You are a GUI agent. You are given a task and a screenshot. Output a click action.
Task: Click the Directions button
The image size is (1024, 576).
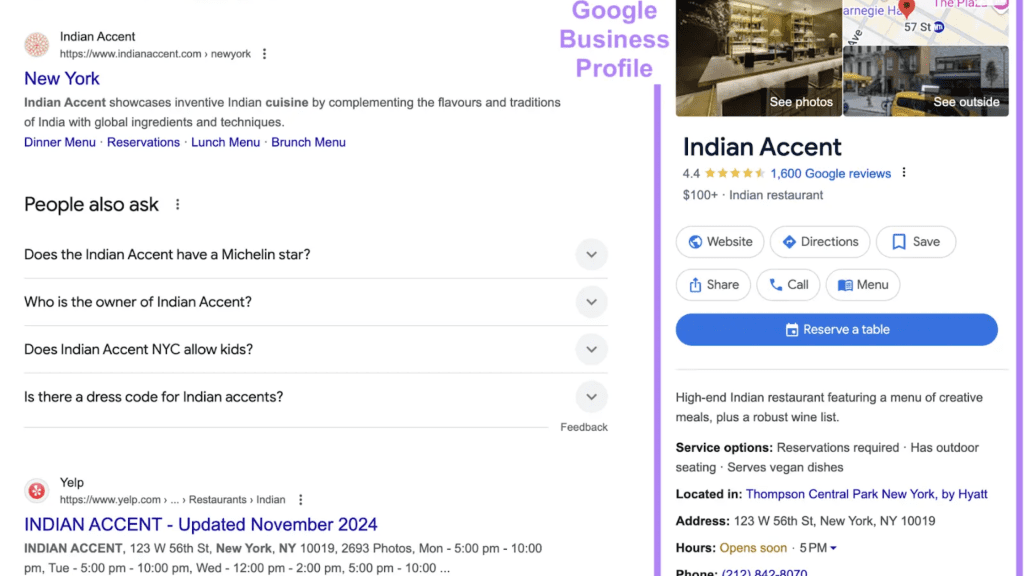(820, 242)
